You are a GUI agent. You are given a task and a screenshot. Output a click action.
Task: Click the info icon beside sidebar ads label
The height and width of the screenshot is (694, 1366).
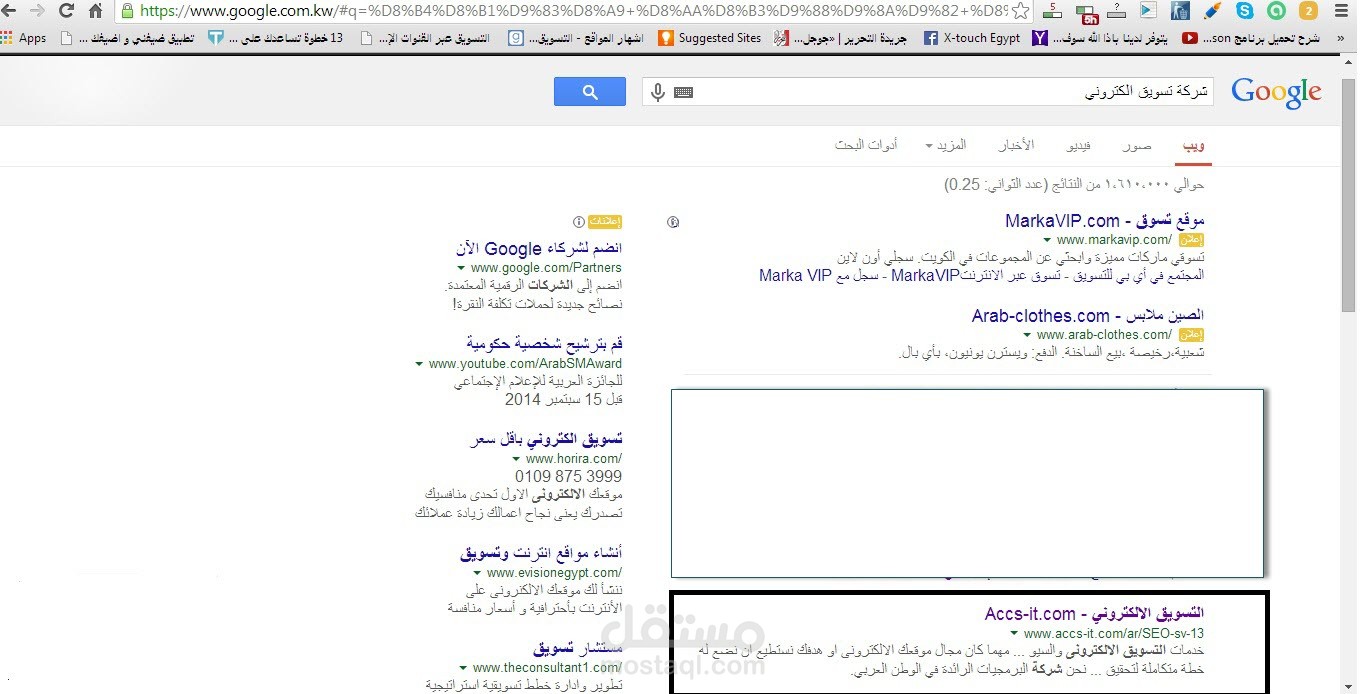[x=578, y=222]
